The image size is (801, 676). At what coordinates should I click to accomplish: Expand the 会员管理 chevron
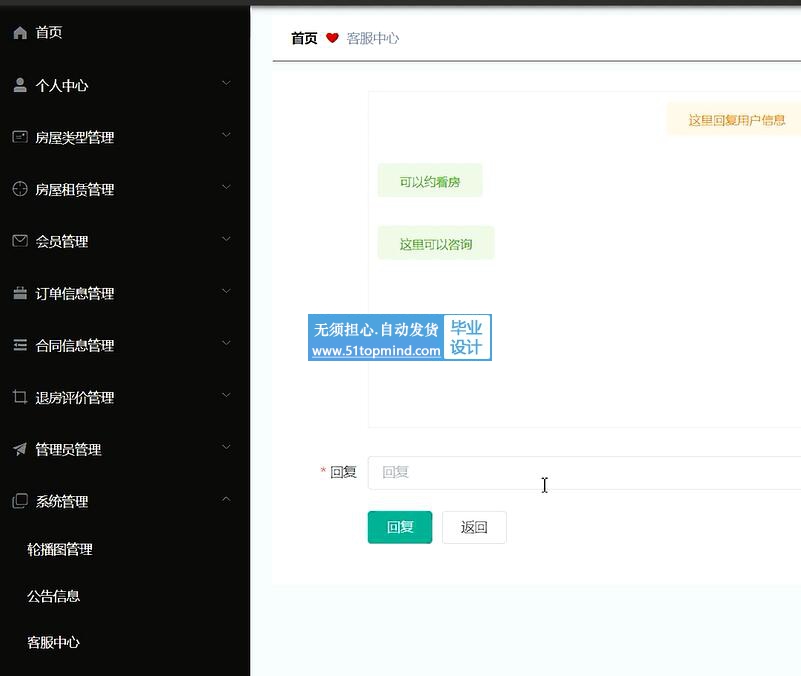(x=226, y=239)
